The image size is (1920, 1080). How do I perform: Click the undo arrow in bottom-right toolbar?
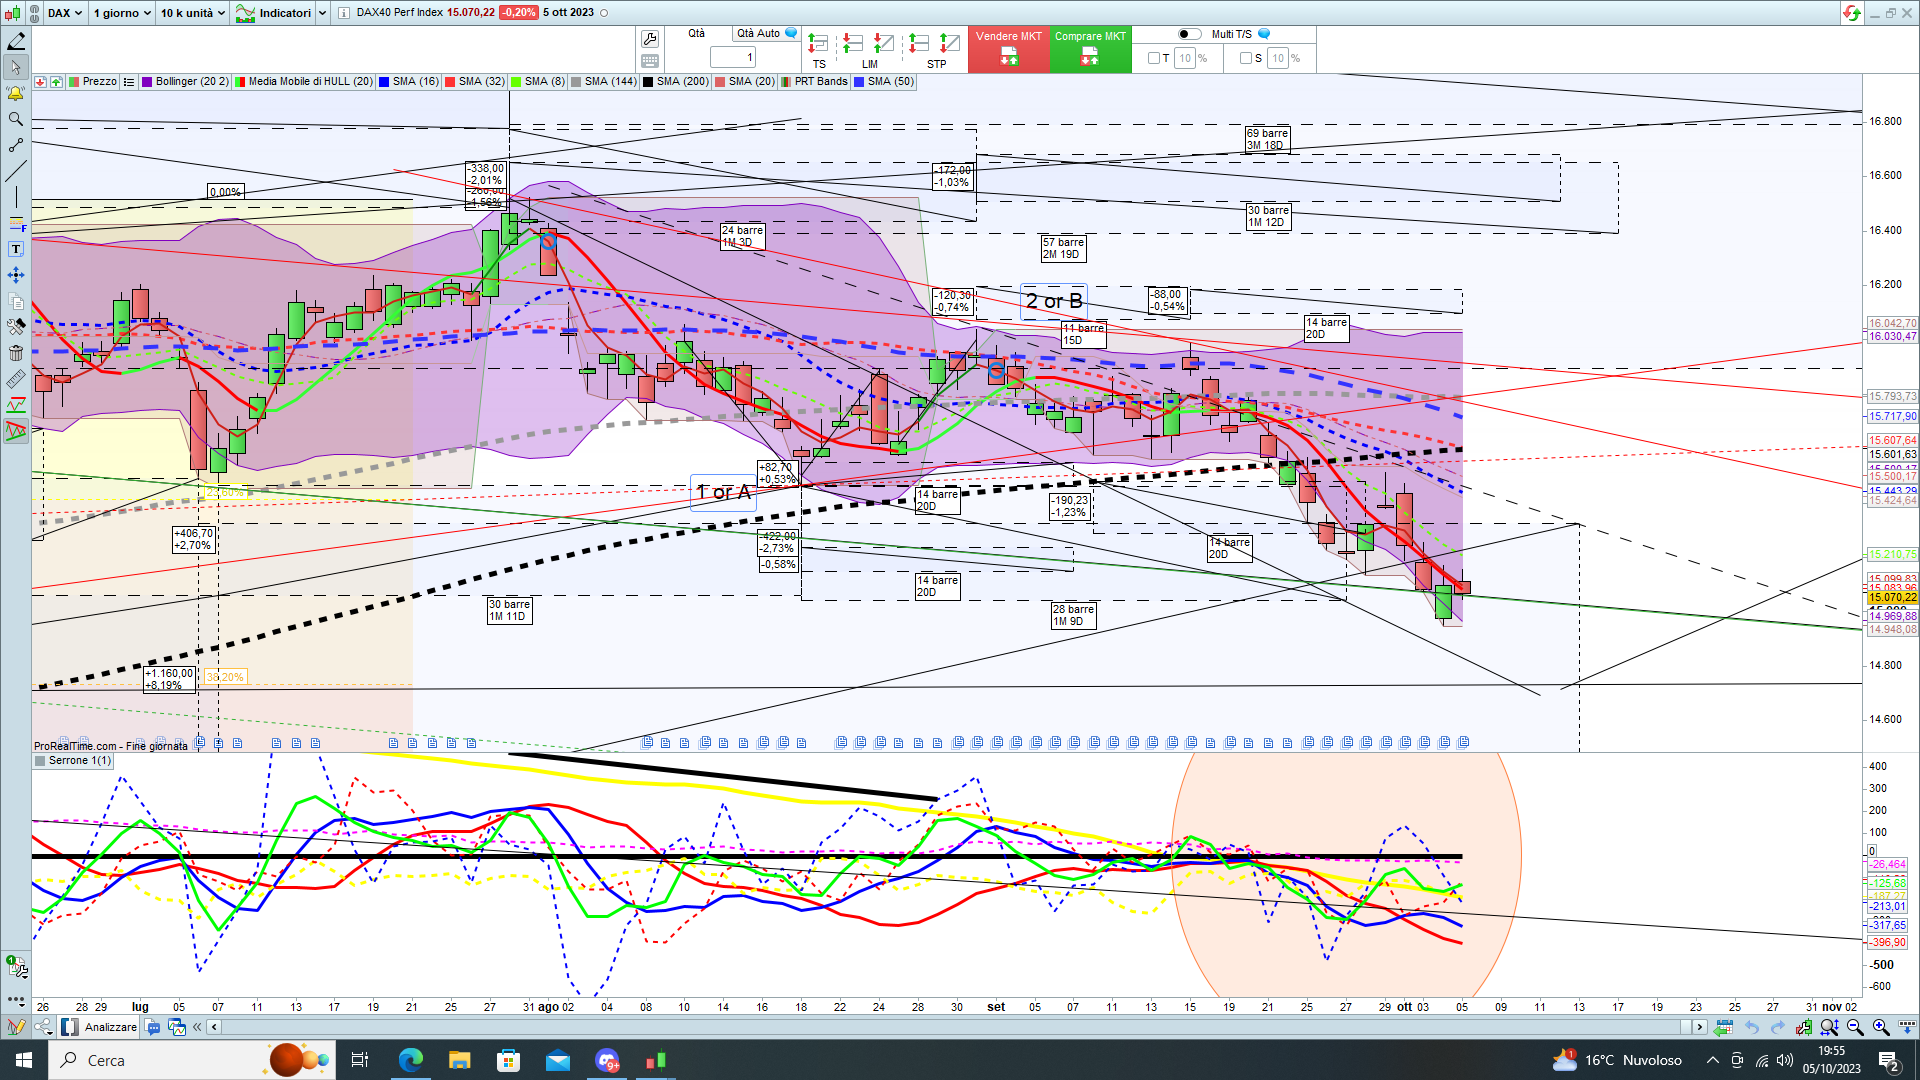tap(1751, 1027)
